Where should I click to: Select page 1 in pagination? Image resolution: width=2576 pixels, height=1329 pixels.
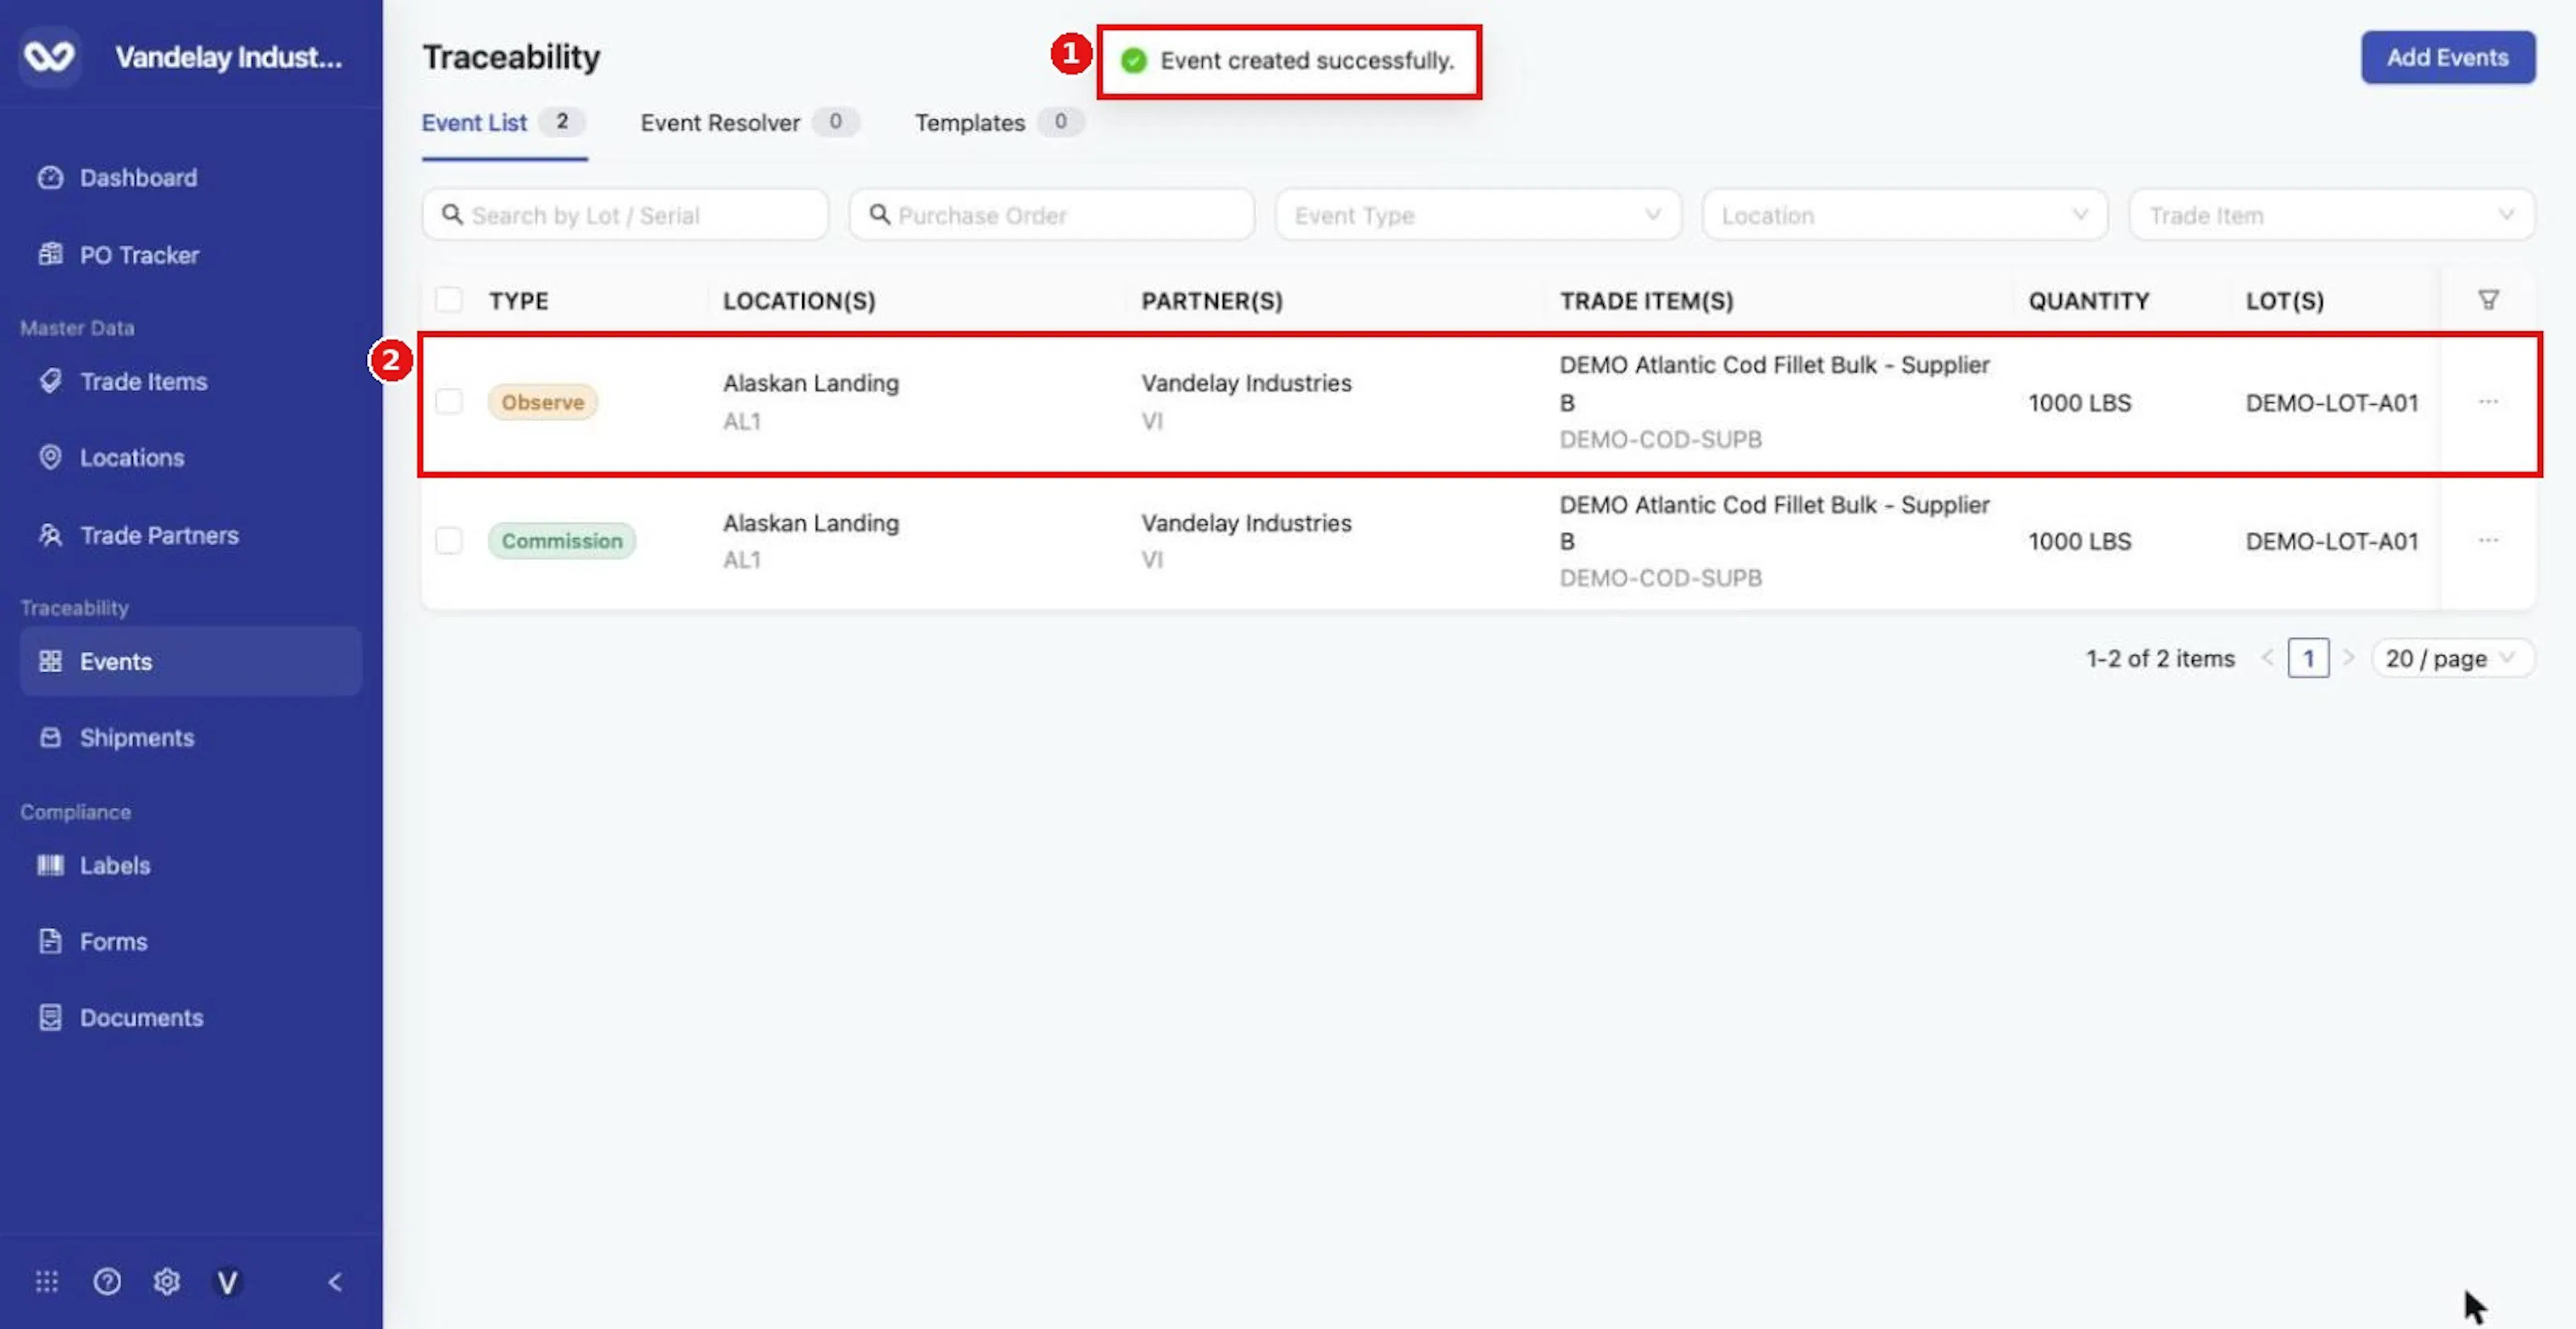(2308, 658)
